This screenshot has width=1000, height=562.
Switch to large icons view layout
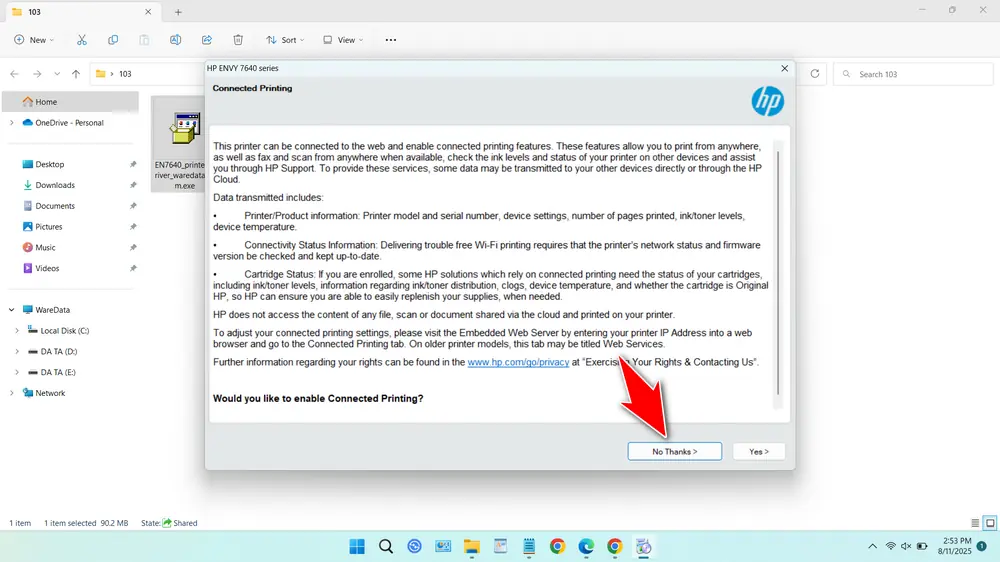click(990, 523)
